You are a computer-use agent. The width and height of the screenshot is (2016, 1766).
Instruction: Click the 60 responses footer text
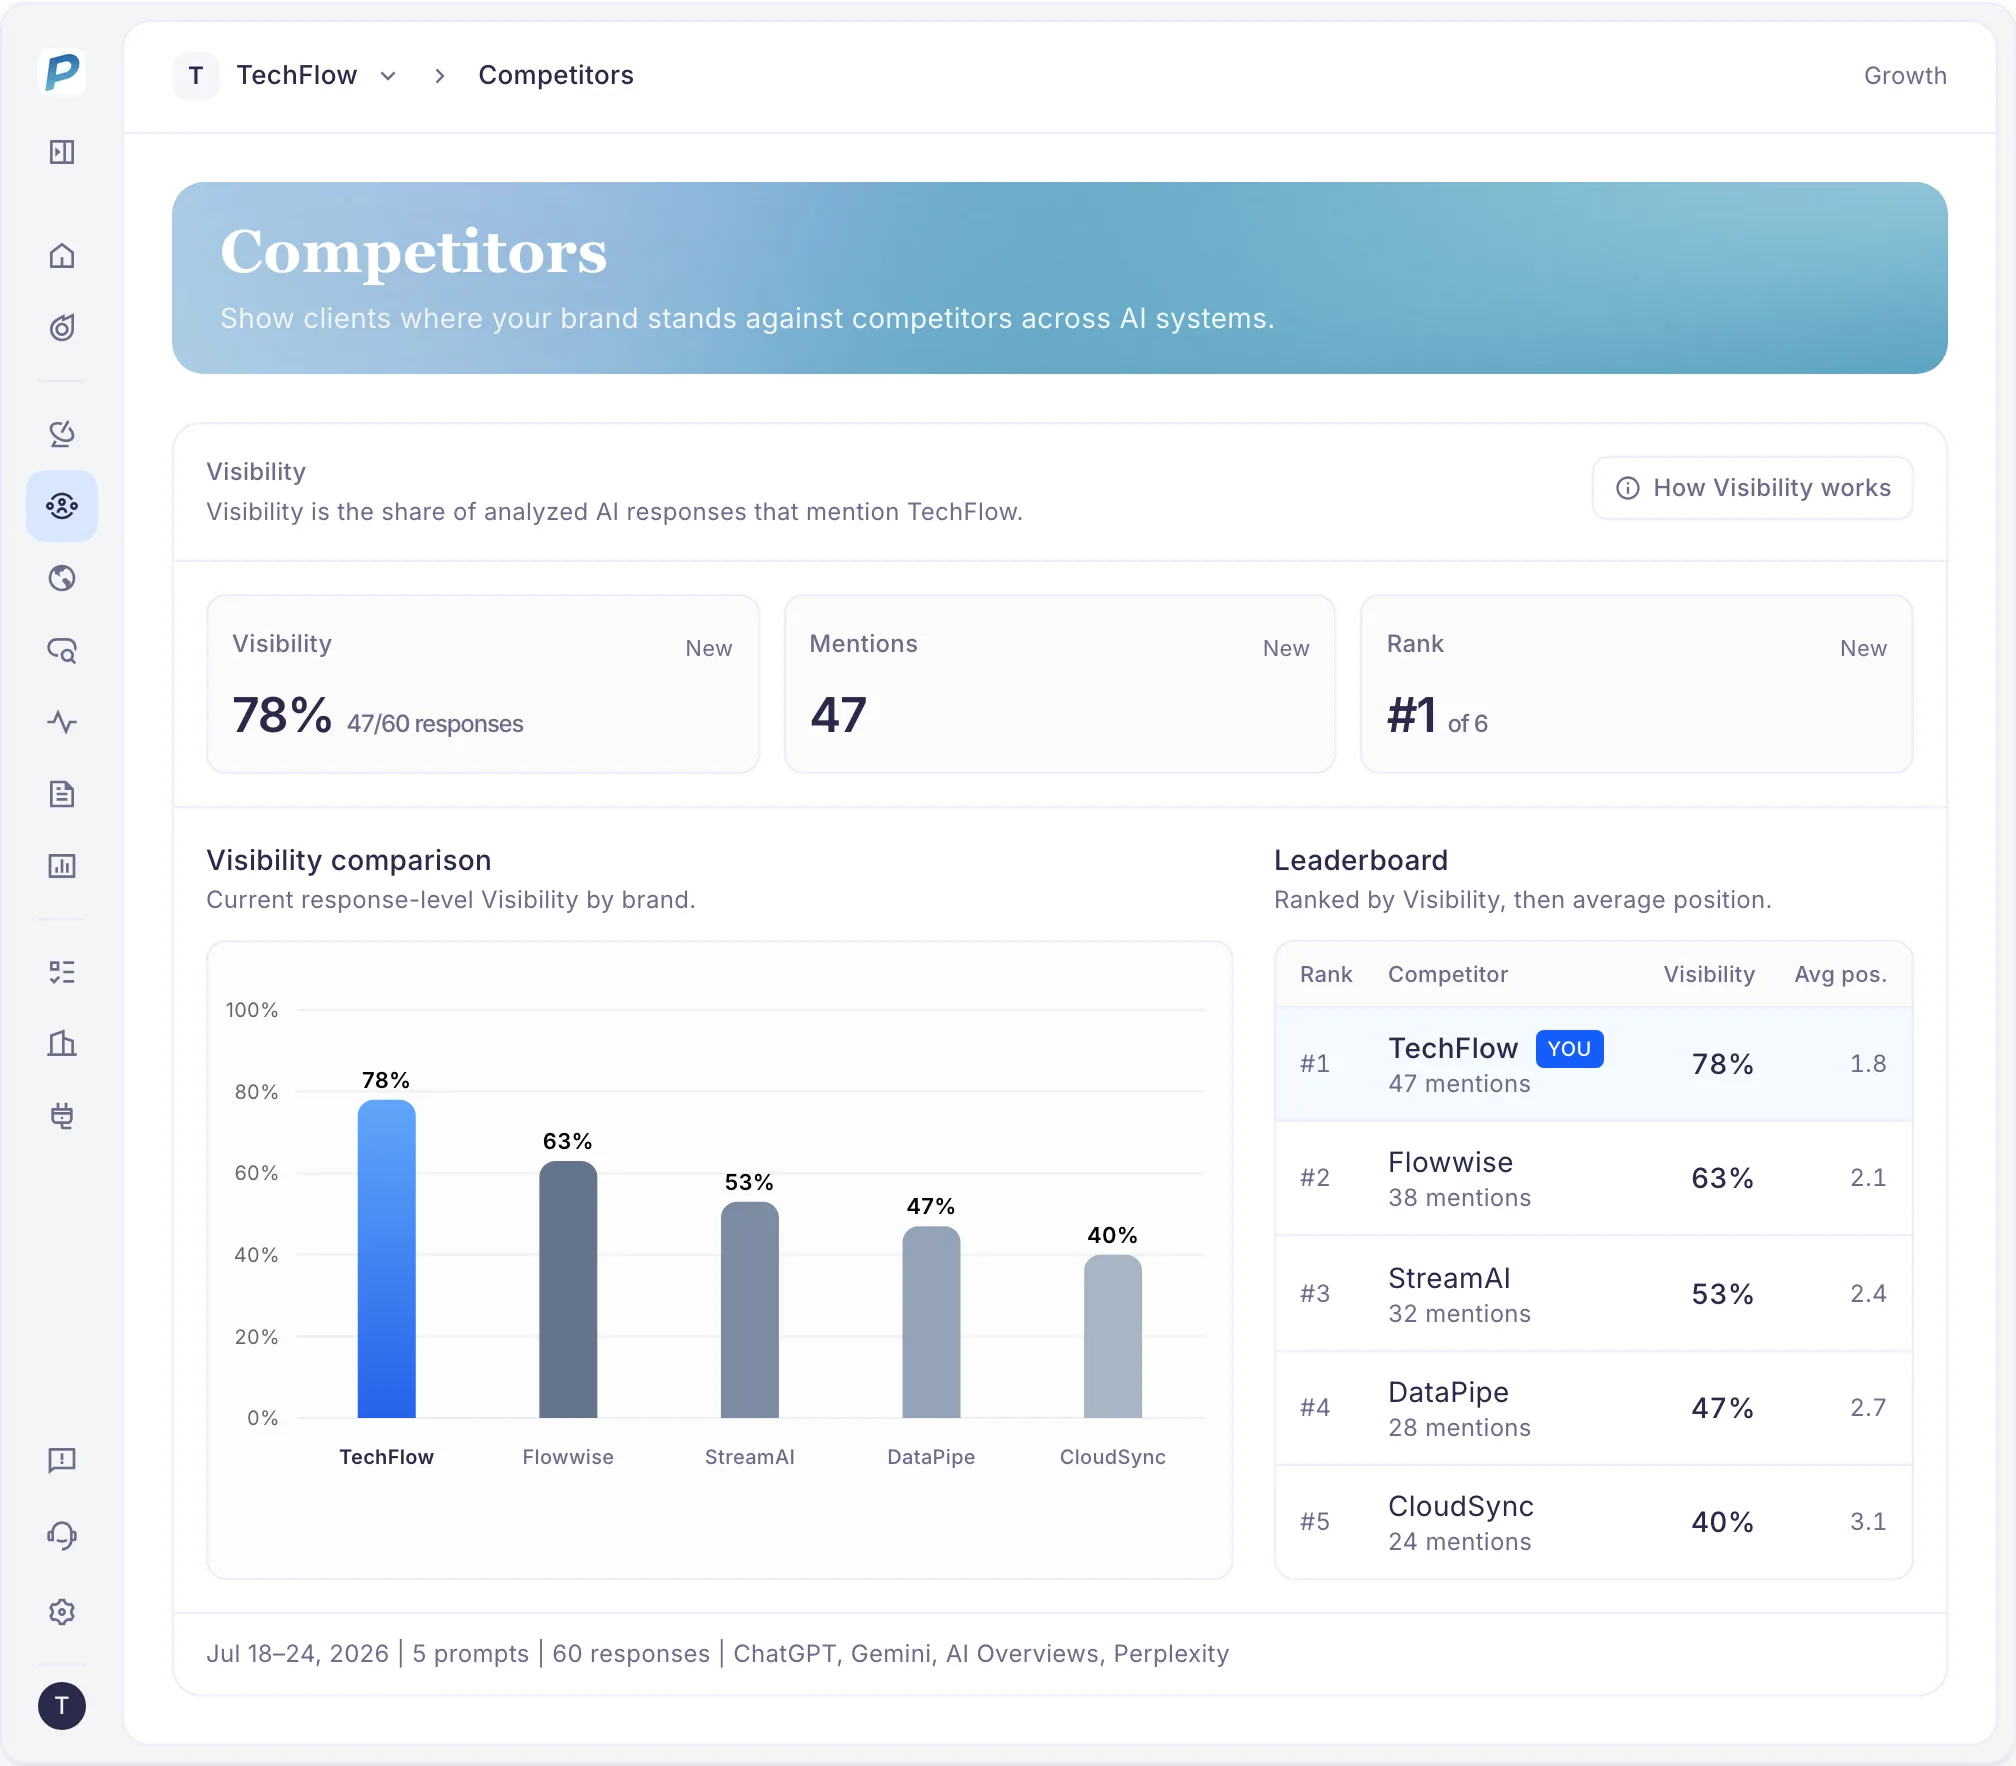631,1654
